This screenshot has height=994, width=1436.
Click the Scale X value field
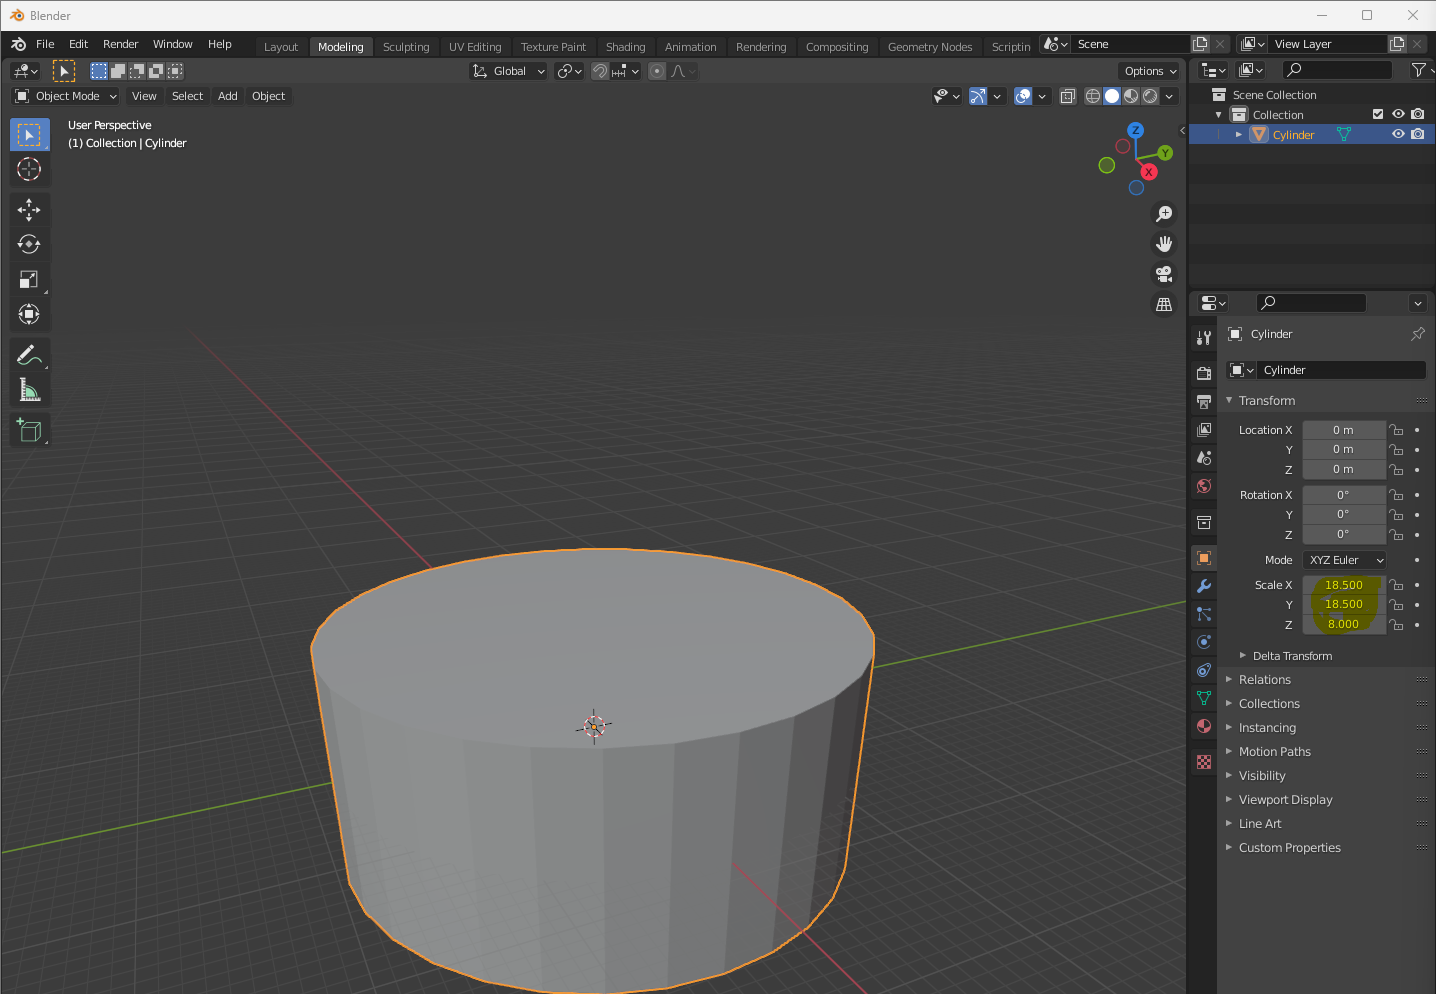coord(1343,585)
